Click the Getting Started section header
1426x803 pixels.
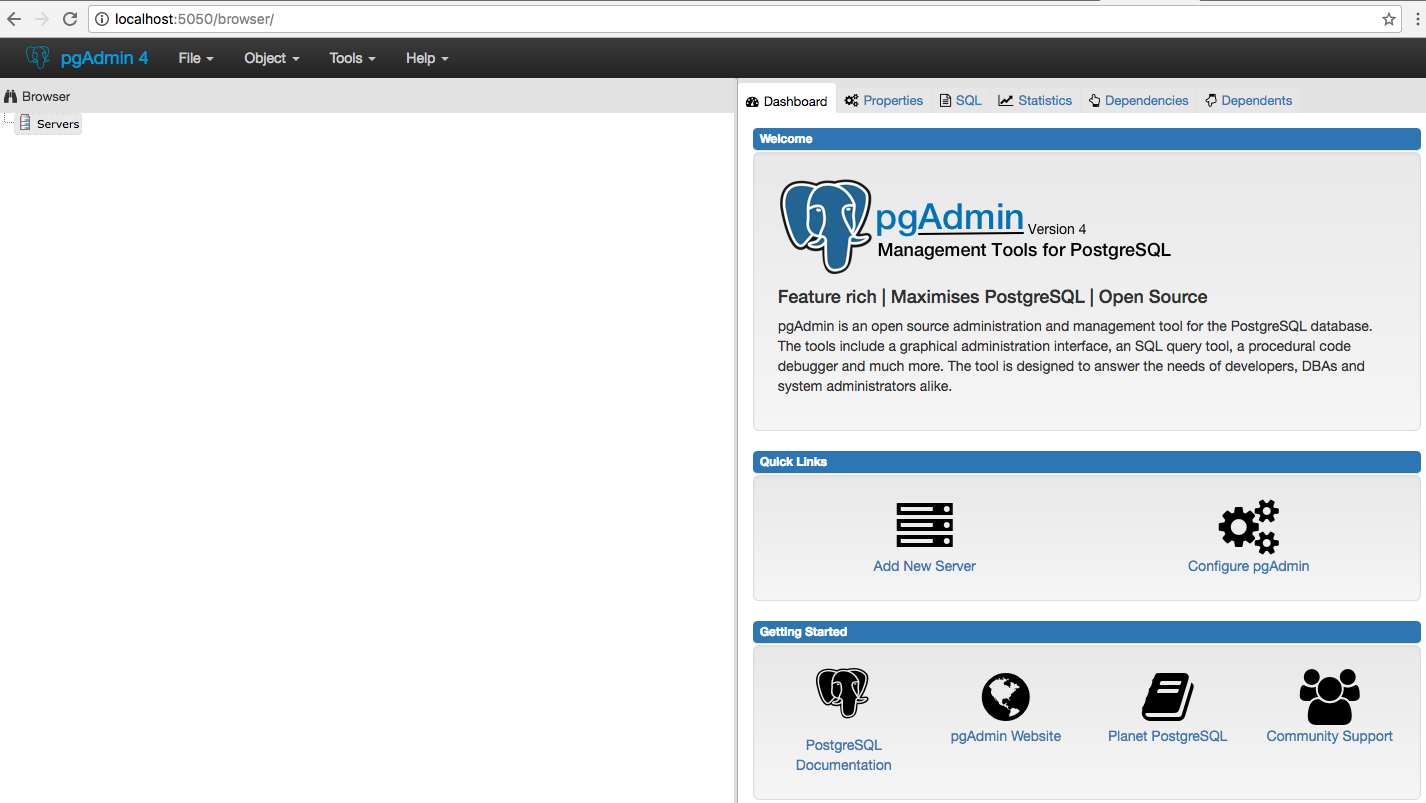1086,632
